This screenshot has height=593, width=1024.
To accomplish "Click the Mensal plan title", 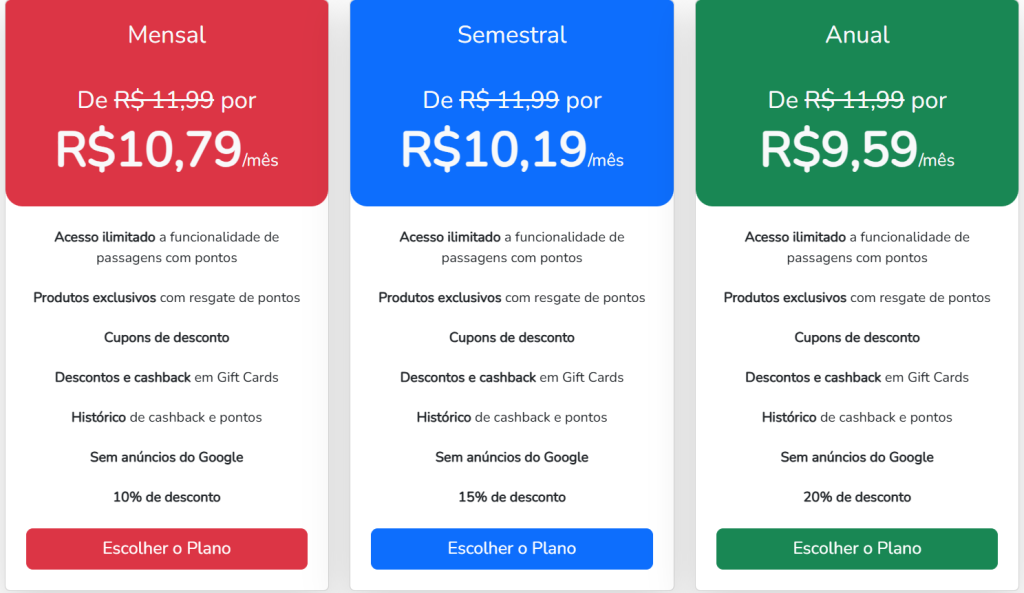I will click(166, 35).
